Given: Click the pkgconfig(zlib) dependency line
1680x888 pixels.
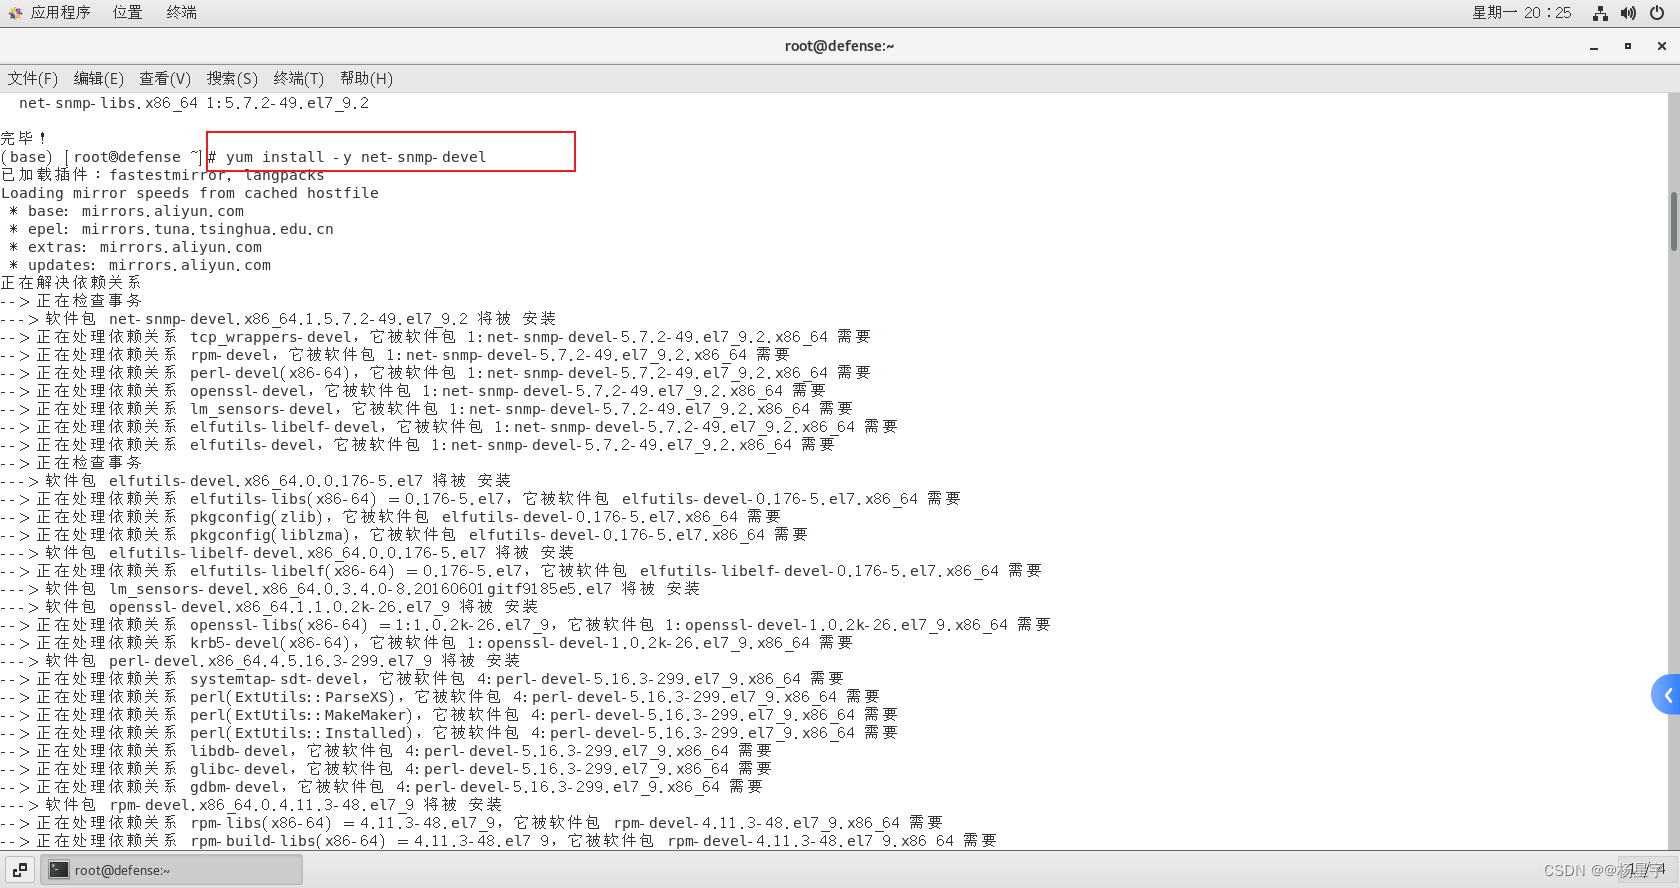Looking at the screenshot, I should pos(391,517).
